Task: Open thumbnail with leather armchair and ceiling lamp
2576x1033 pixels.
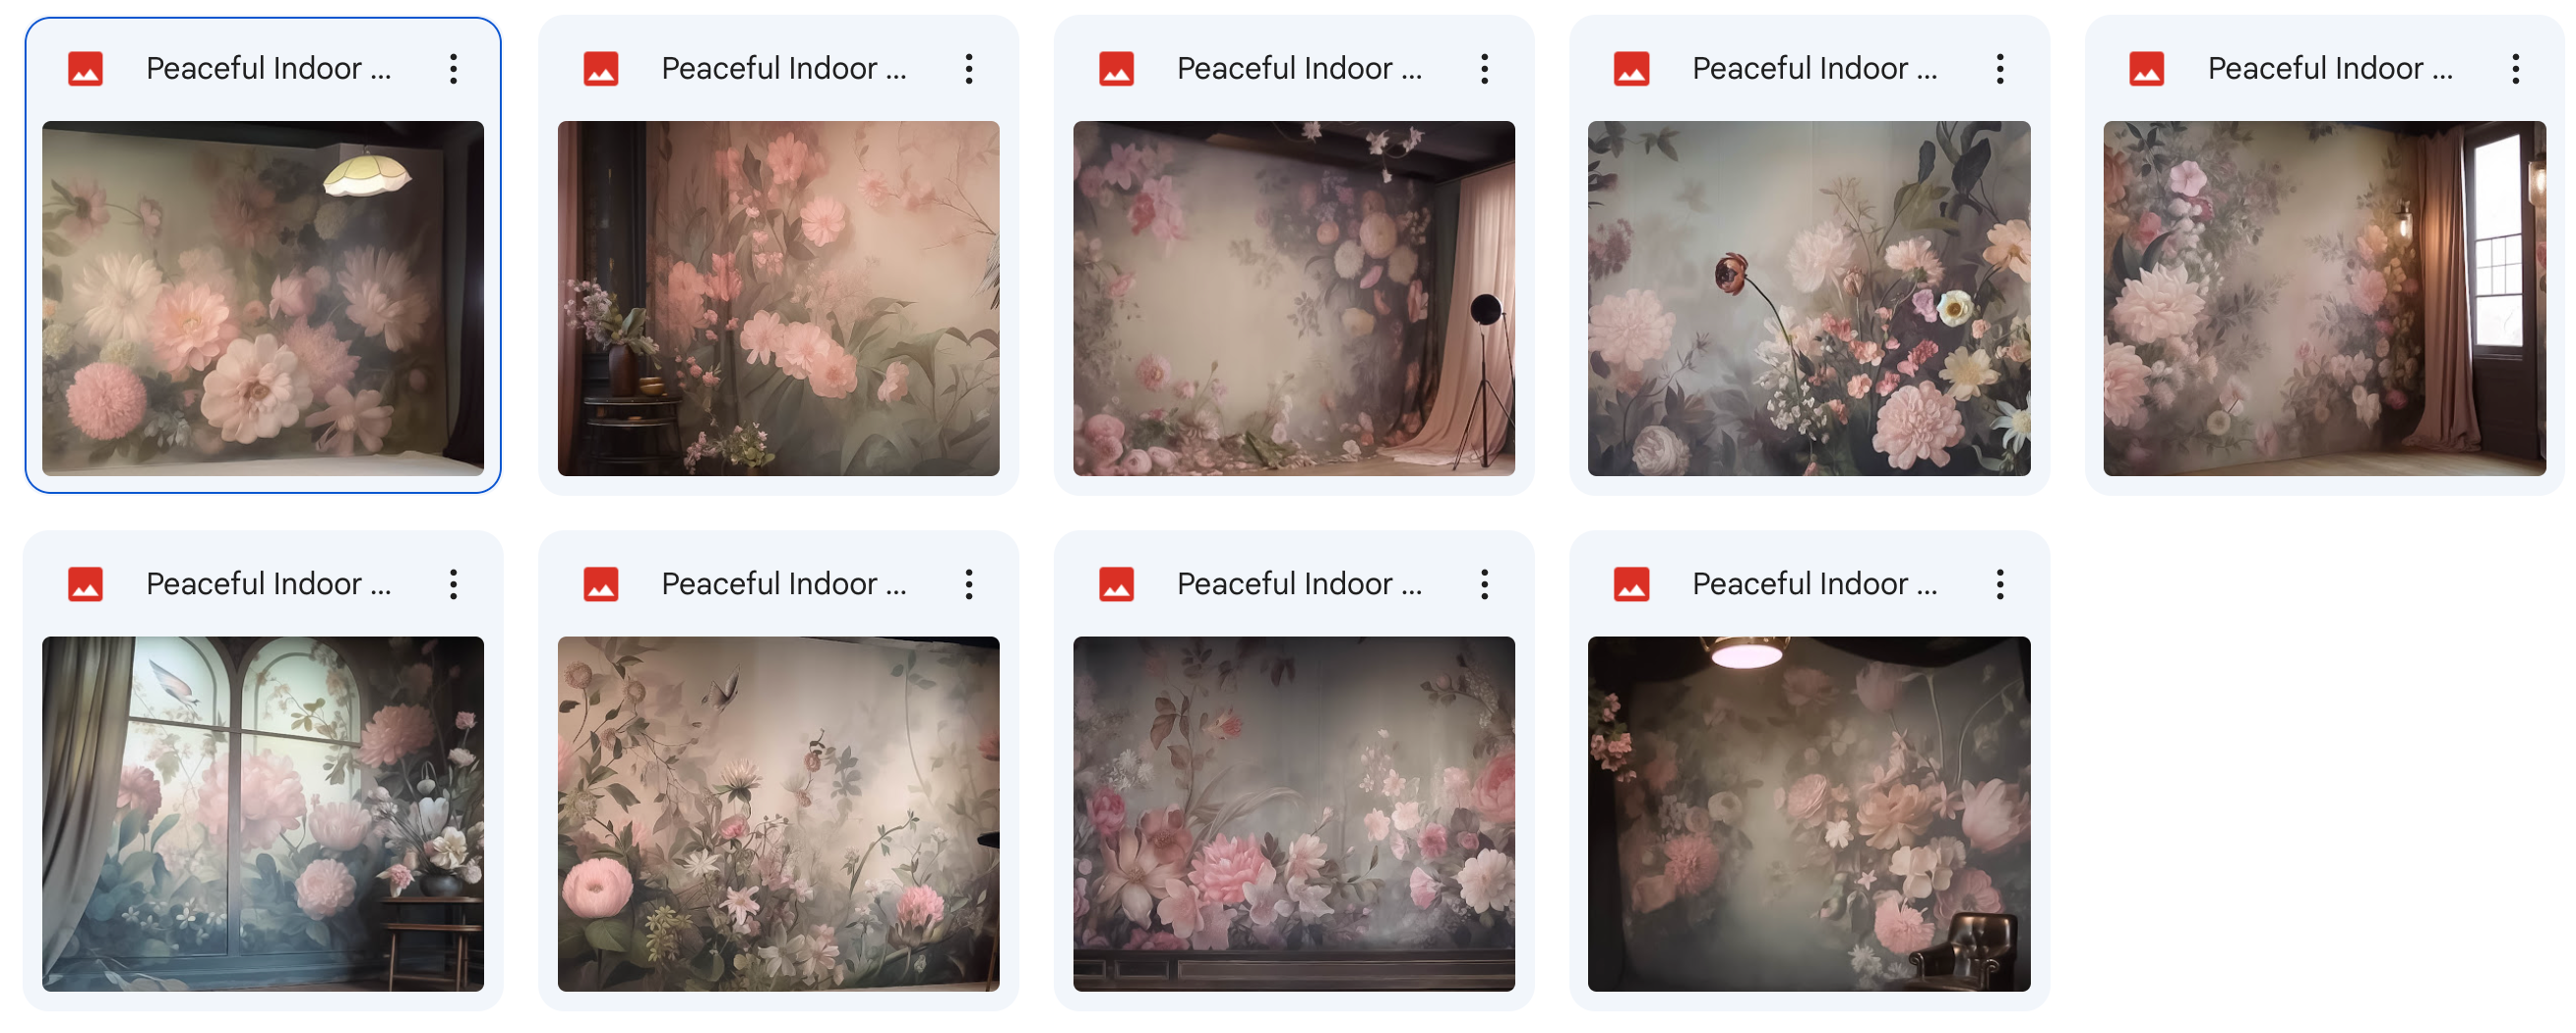Action: tap(1808, 814)
